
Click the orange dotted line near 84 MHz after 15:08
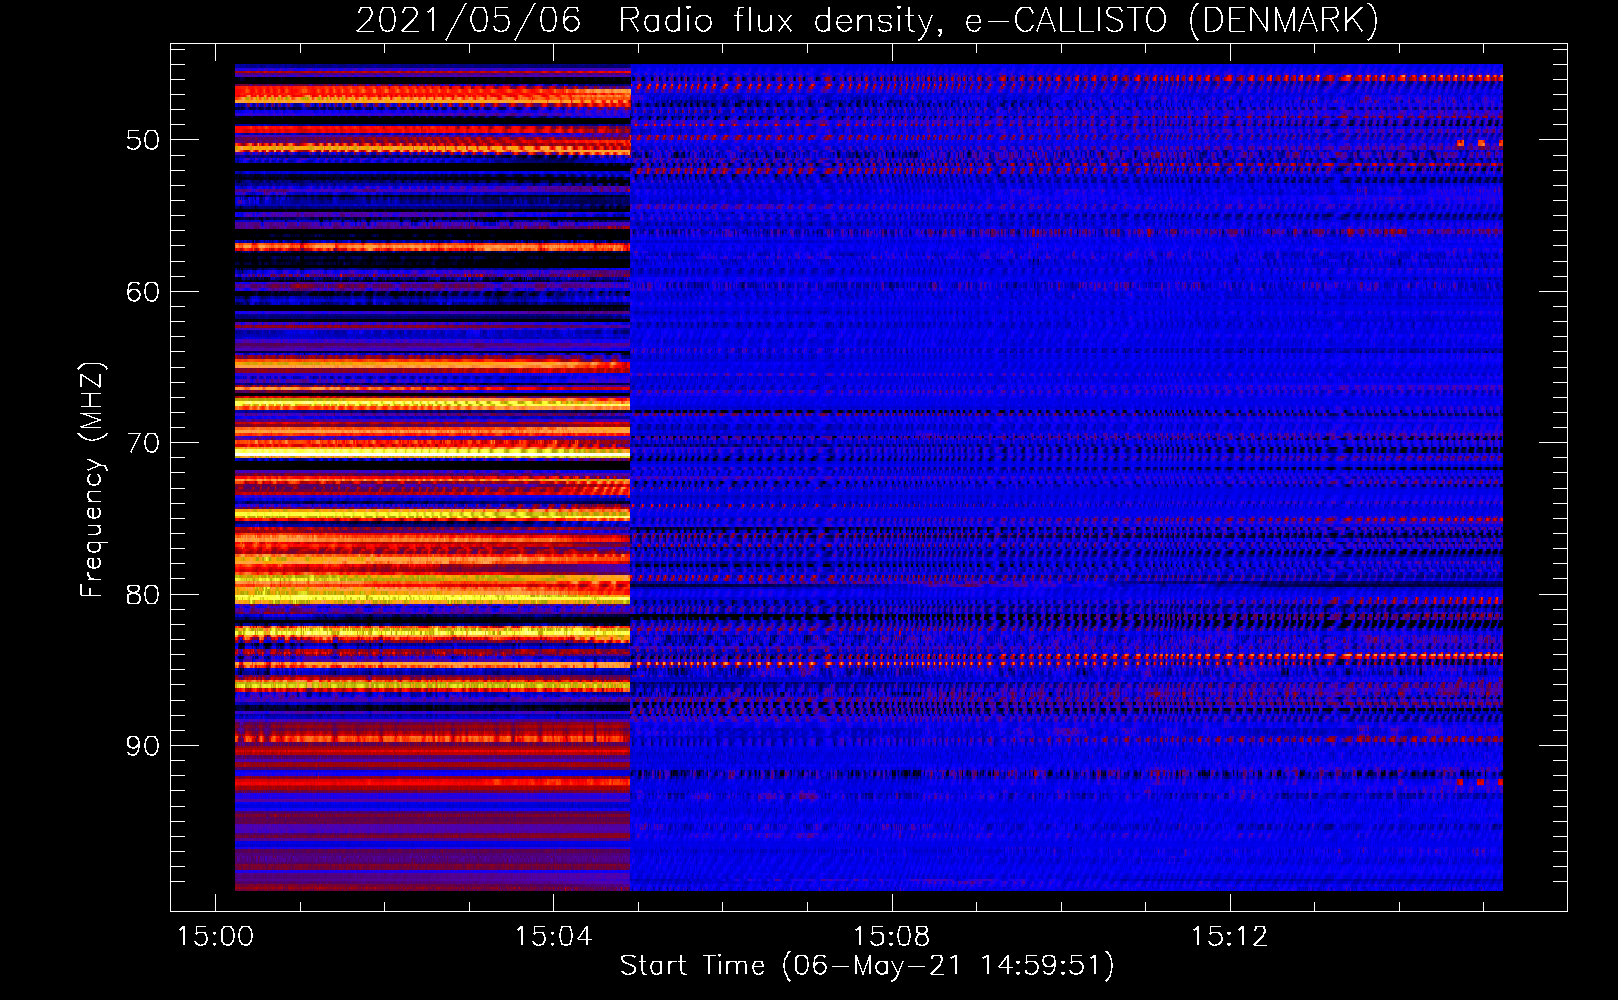(1100, 659)
